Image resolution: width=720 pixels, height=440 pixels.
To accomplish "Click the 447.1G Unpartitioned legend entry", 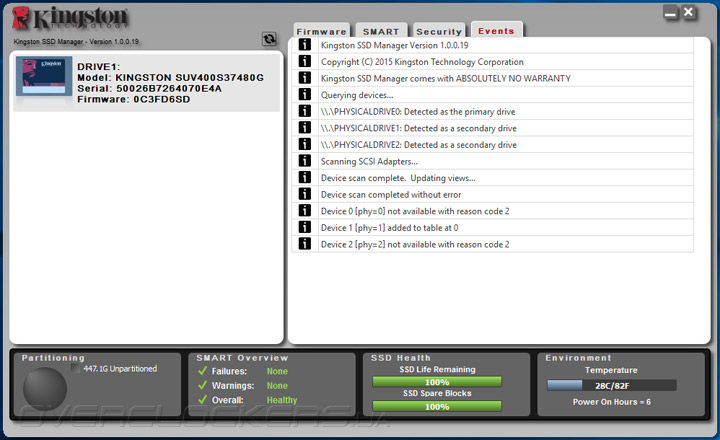I will click(115, 368).
